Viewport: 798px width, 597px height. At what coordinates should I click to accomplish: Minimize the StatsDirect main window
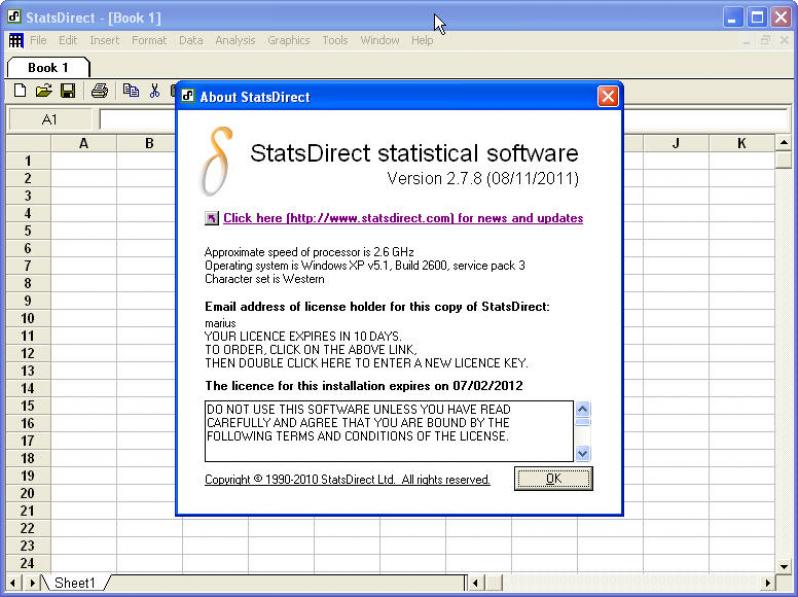(732, 17)
